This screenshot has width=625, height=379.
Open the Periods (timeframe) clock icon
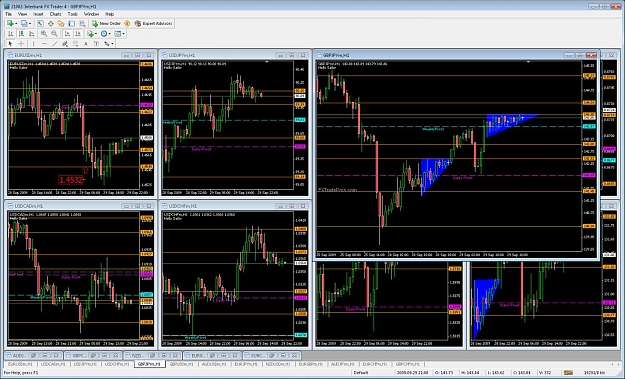tap(104, 33)
